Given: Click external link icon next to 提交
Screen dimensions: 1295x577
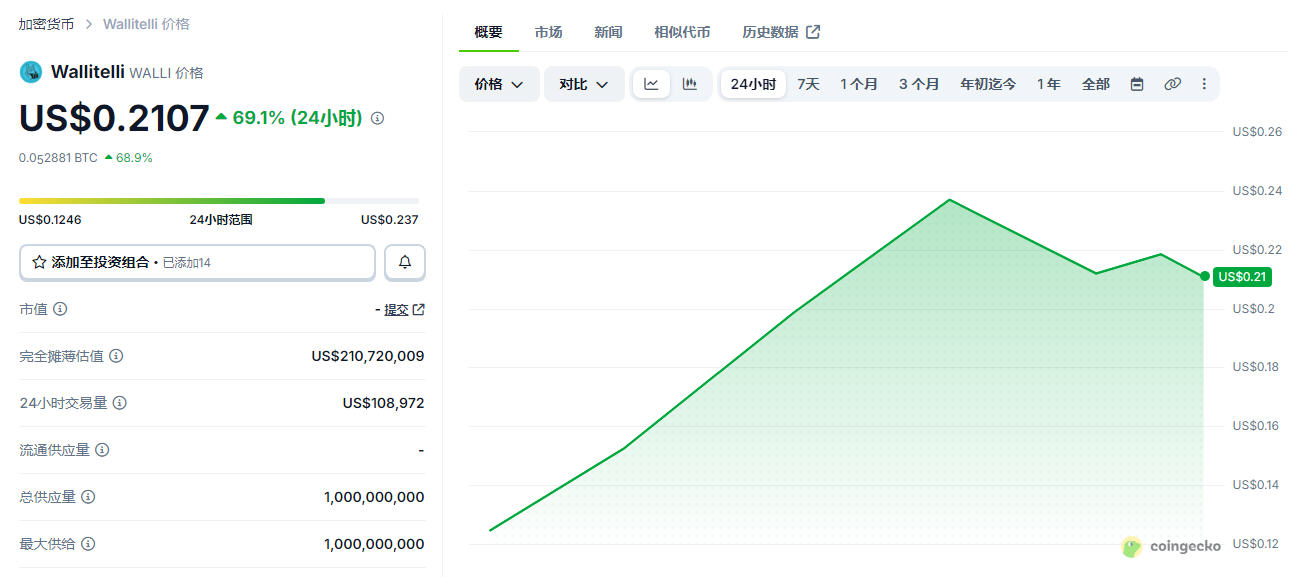Looking at the screenshot, I should pyautogui.click(x=419, y=309).
